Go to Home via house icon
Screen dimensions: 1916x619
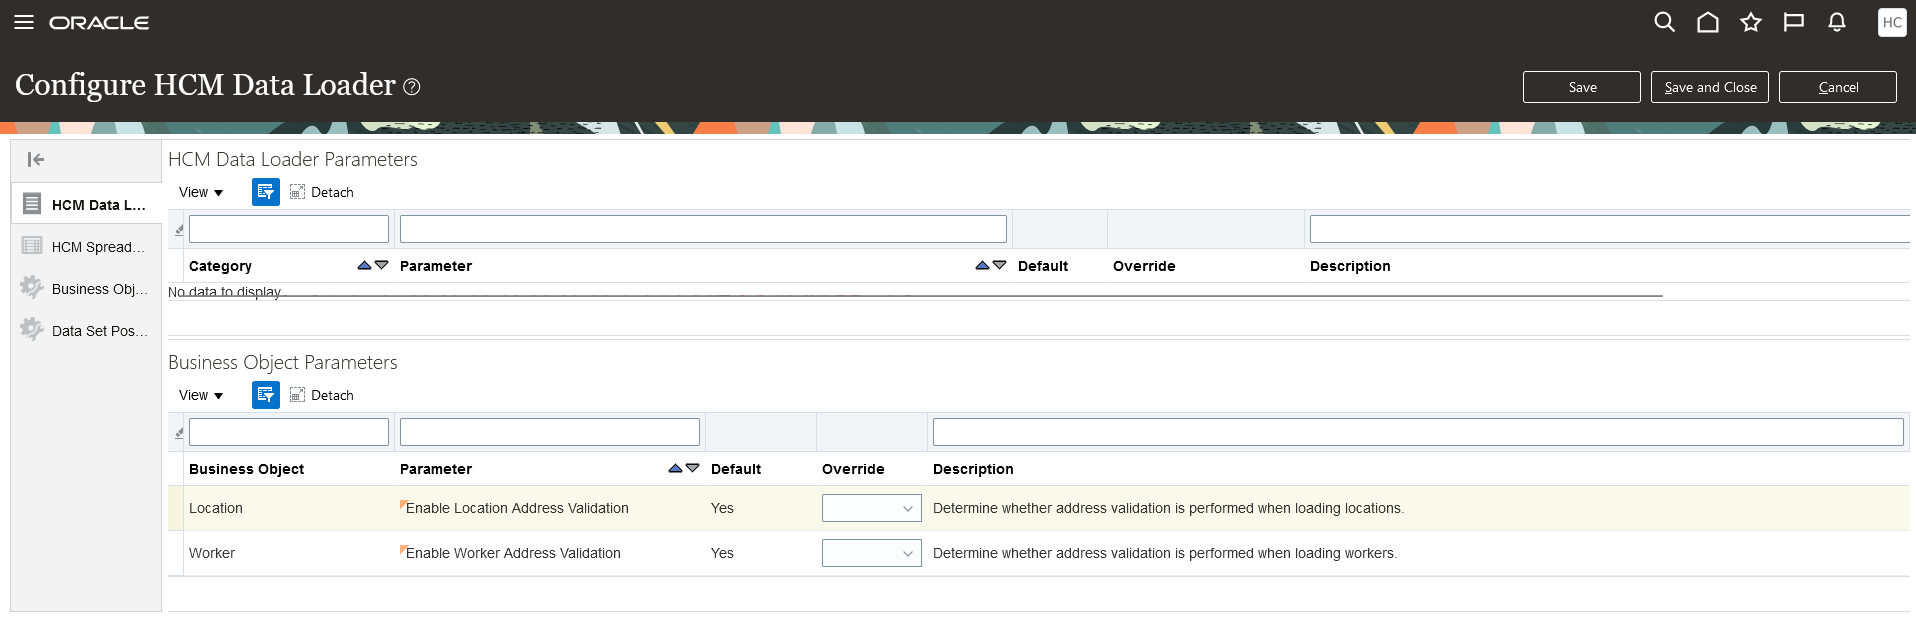1708,22
